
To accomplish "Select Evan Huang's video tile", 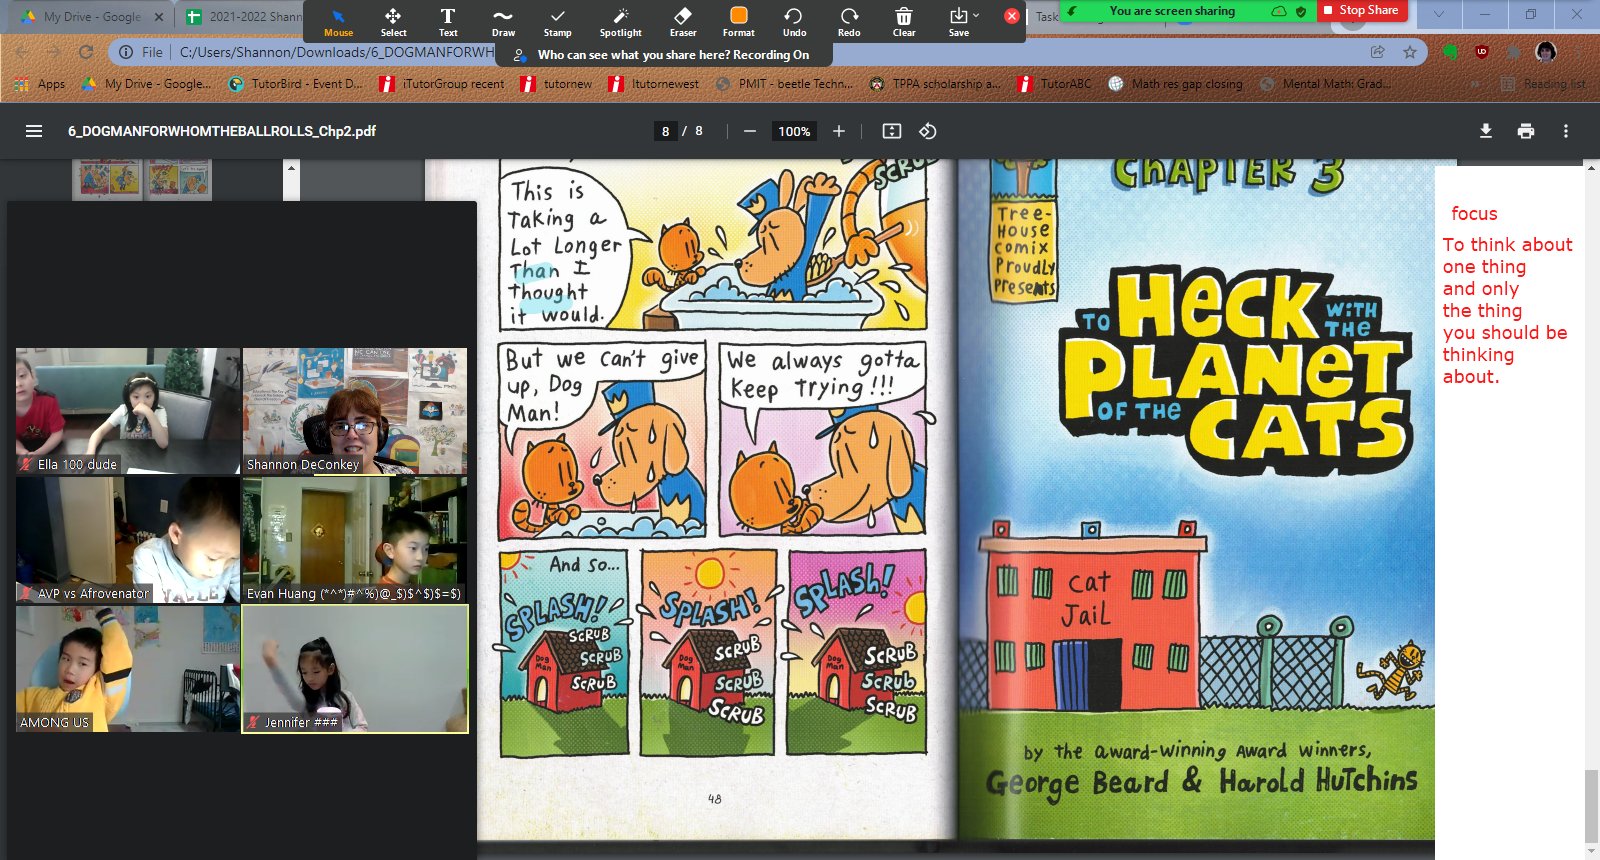I will pos(355,539).
